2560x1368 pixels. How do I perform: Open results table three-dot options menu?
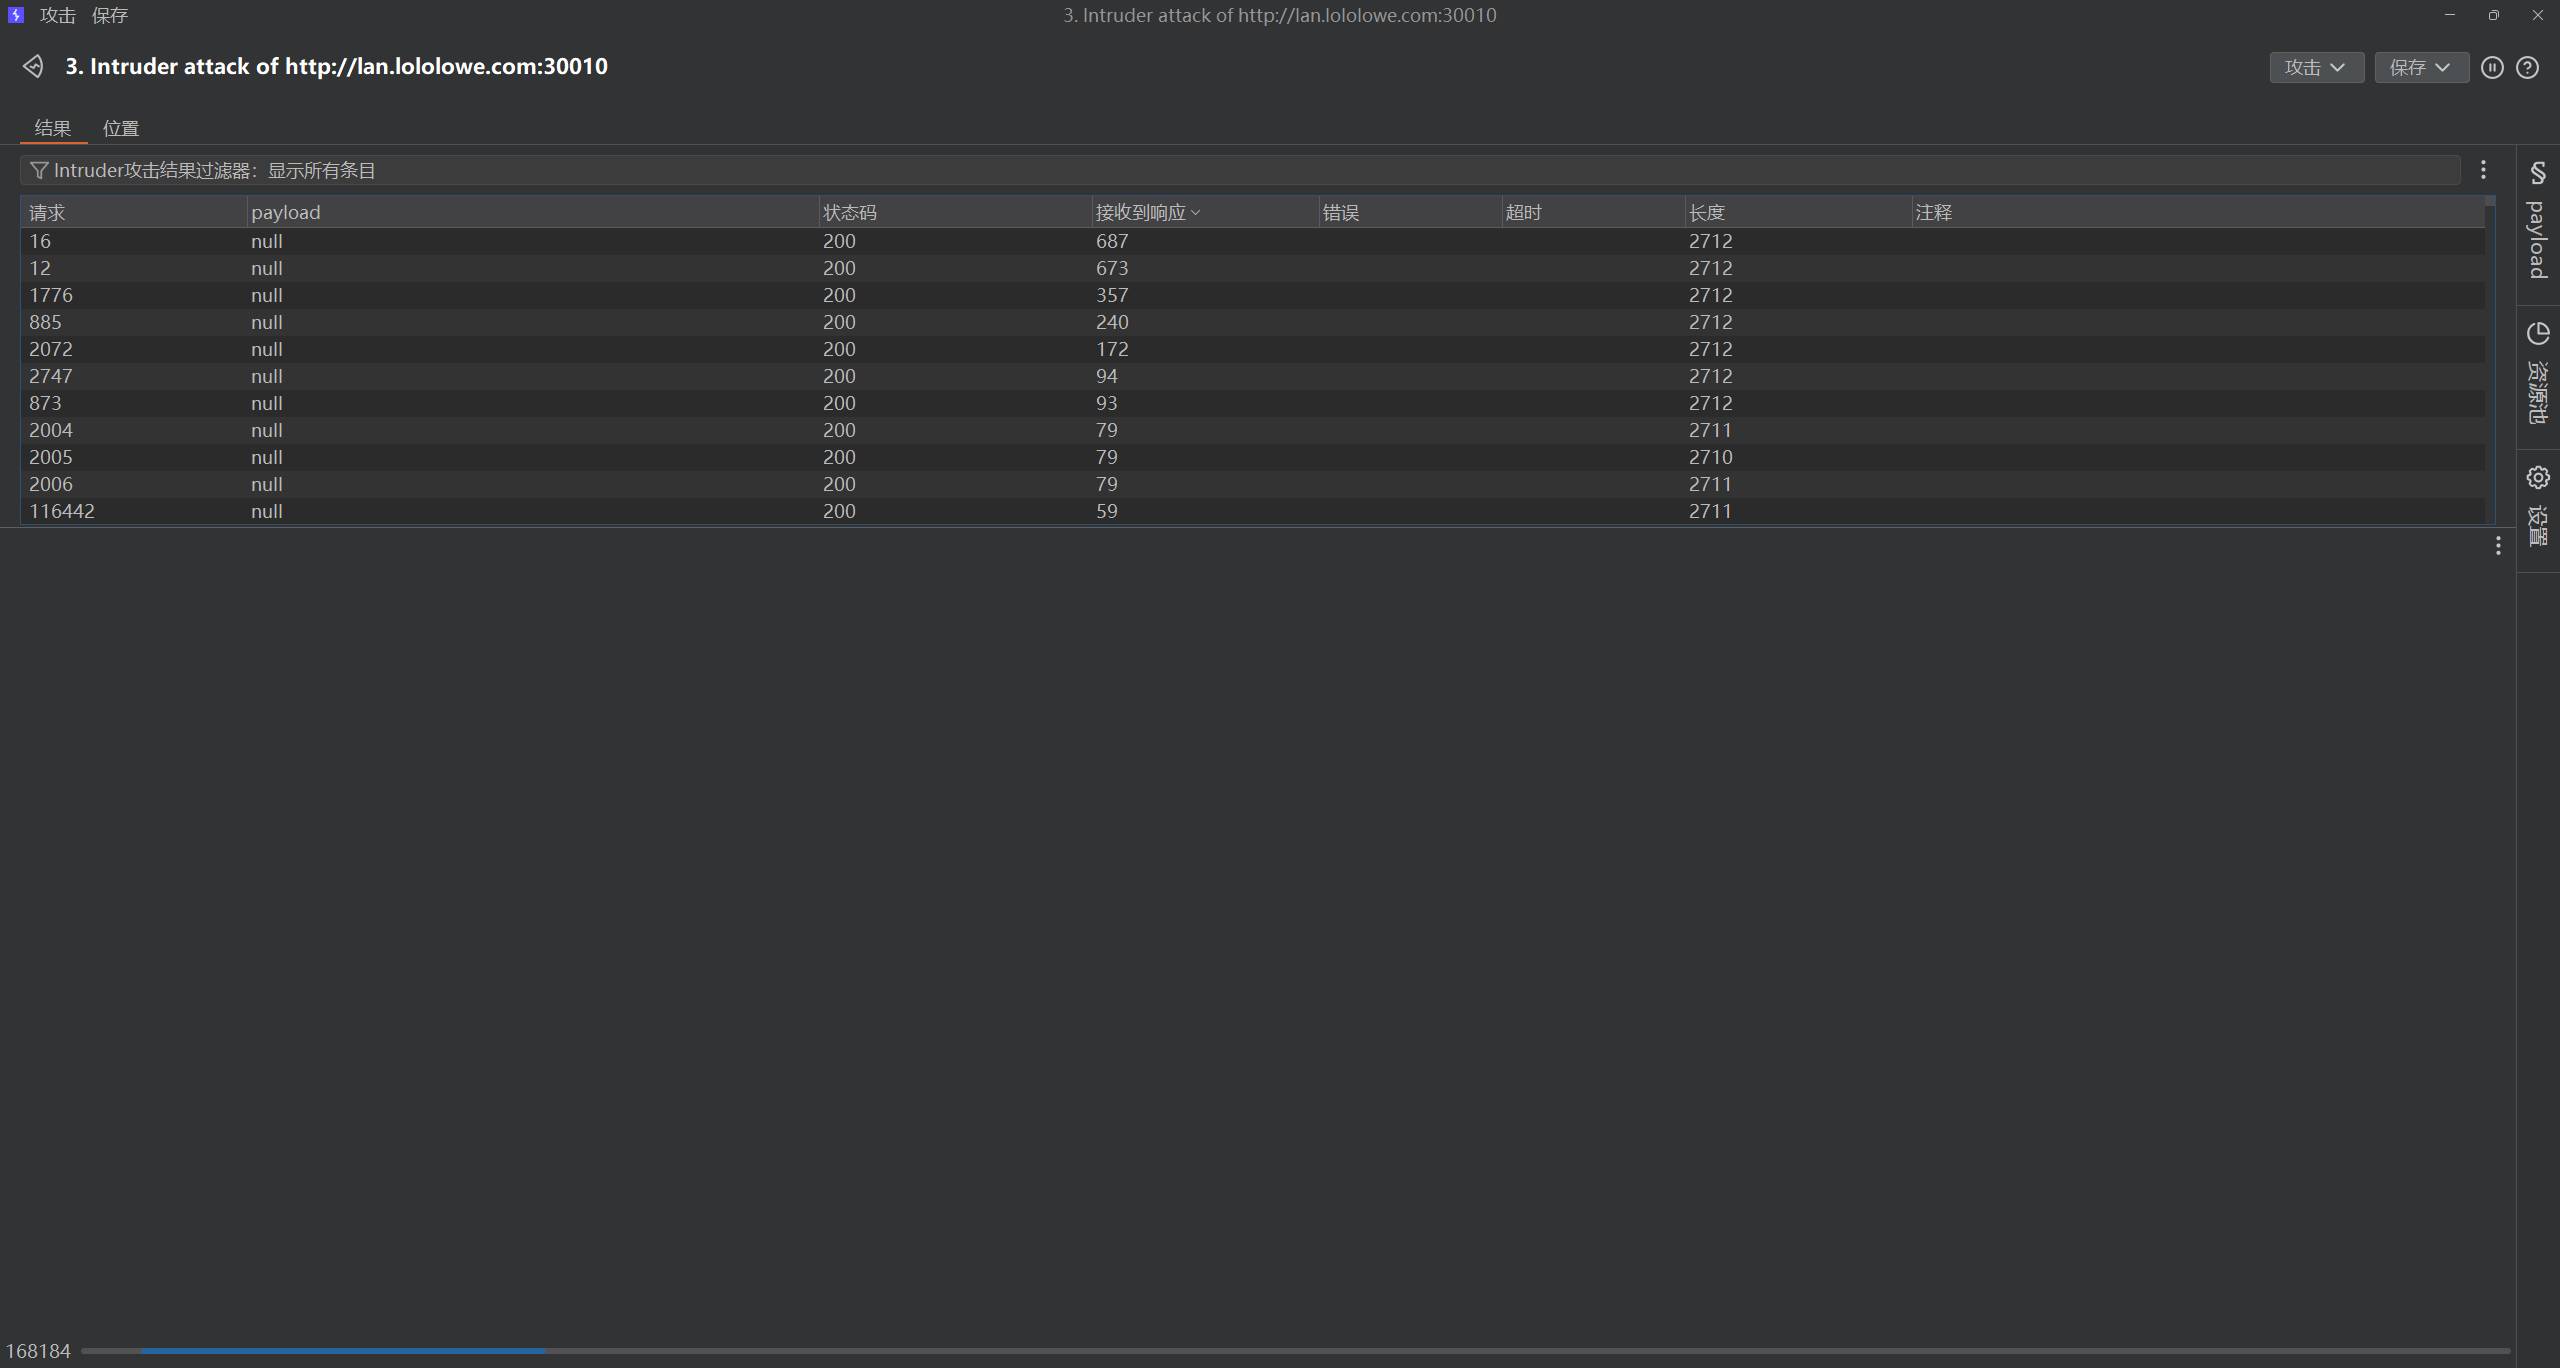coord(2483,170)
